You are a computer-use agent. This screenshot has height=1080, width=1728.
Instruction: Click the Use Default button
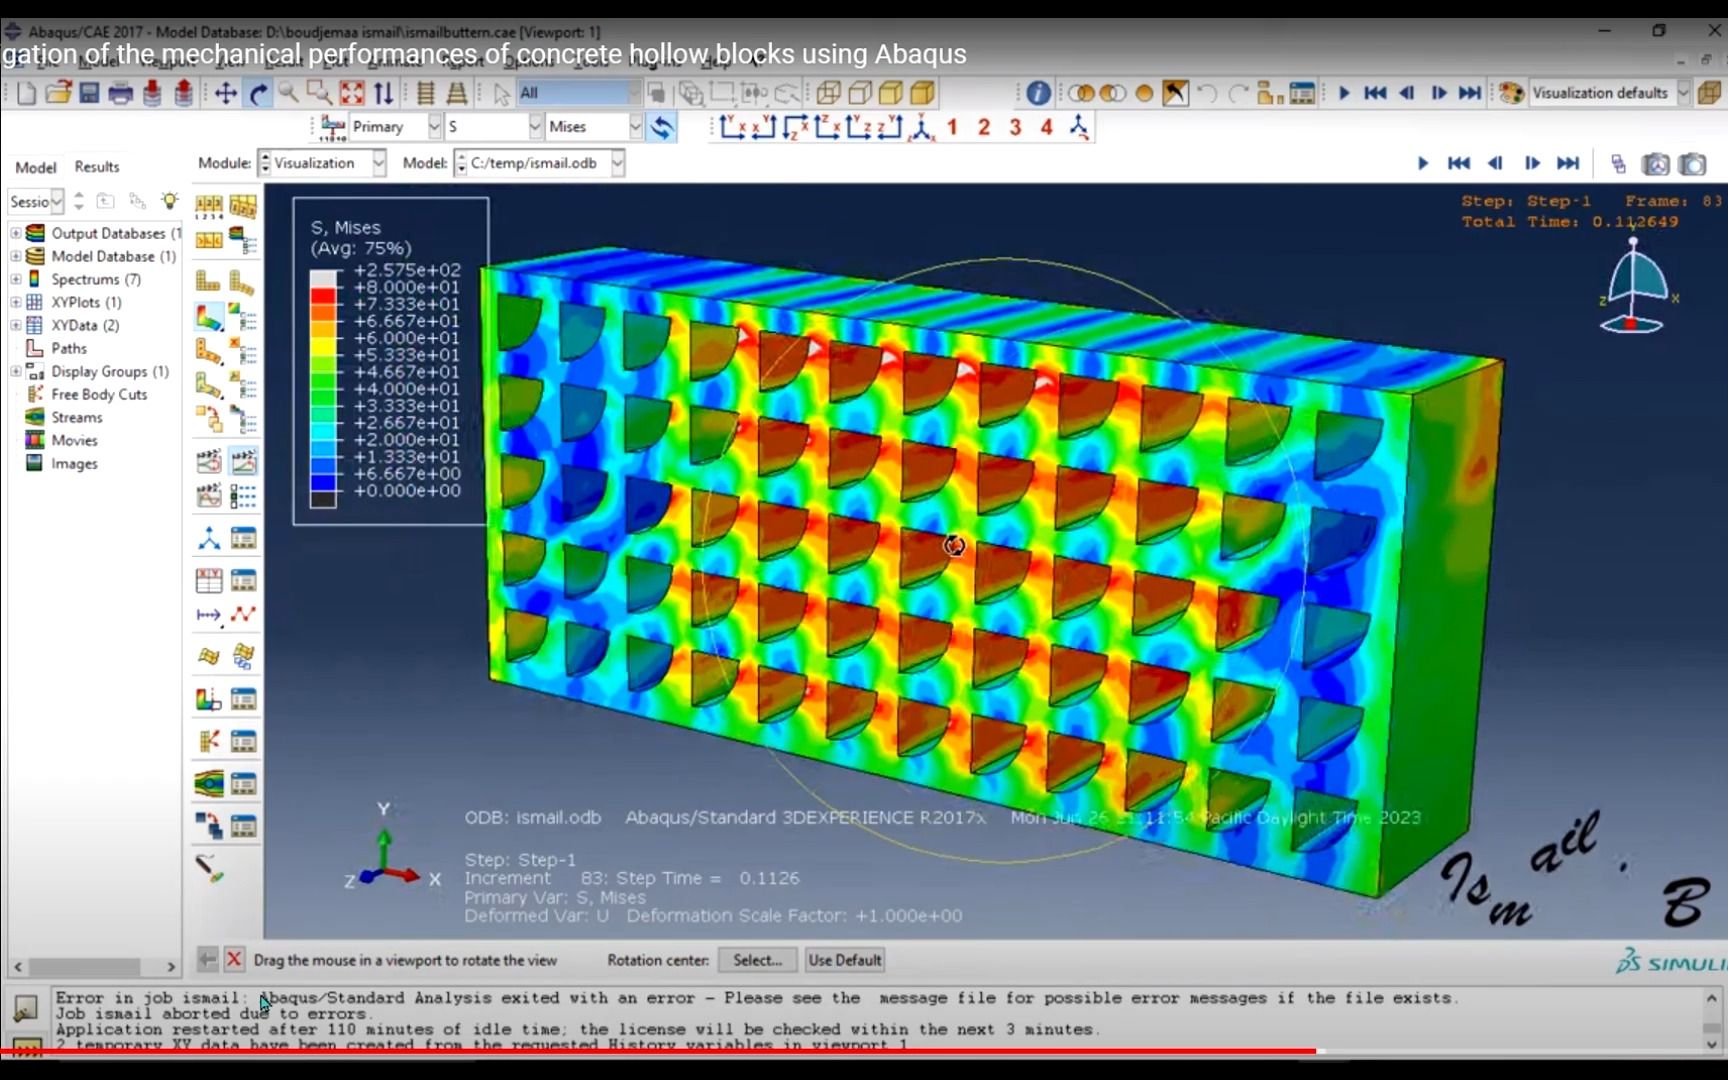point(845,960)
